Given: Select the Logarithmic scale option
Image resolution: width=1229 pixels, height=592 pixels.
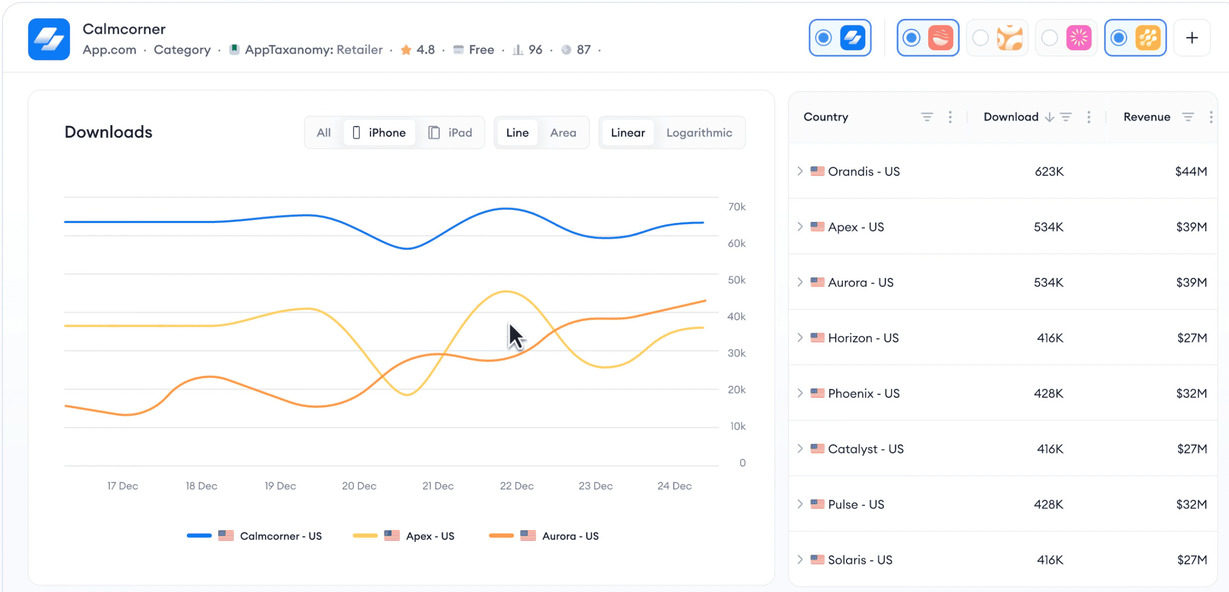Looking at the screenshot, I should (x=699, y=133).
